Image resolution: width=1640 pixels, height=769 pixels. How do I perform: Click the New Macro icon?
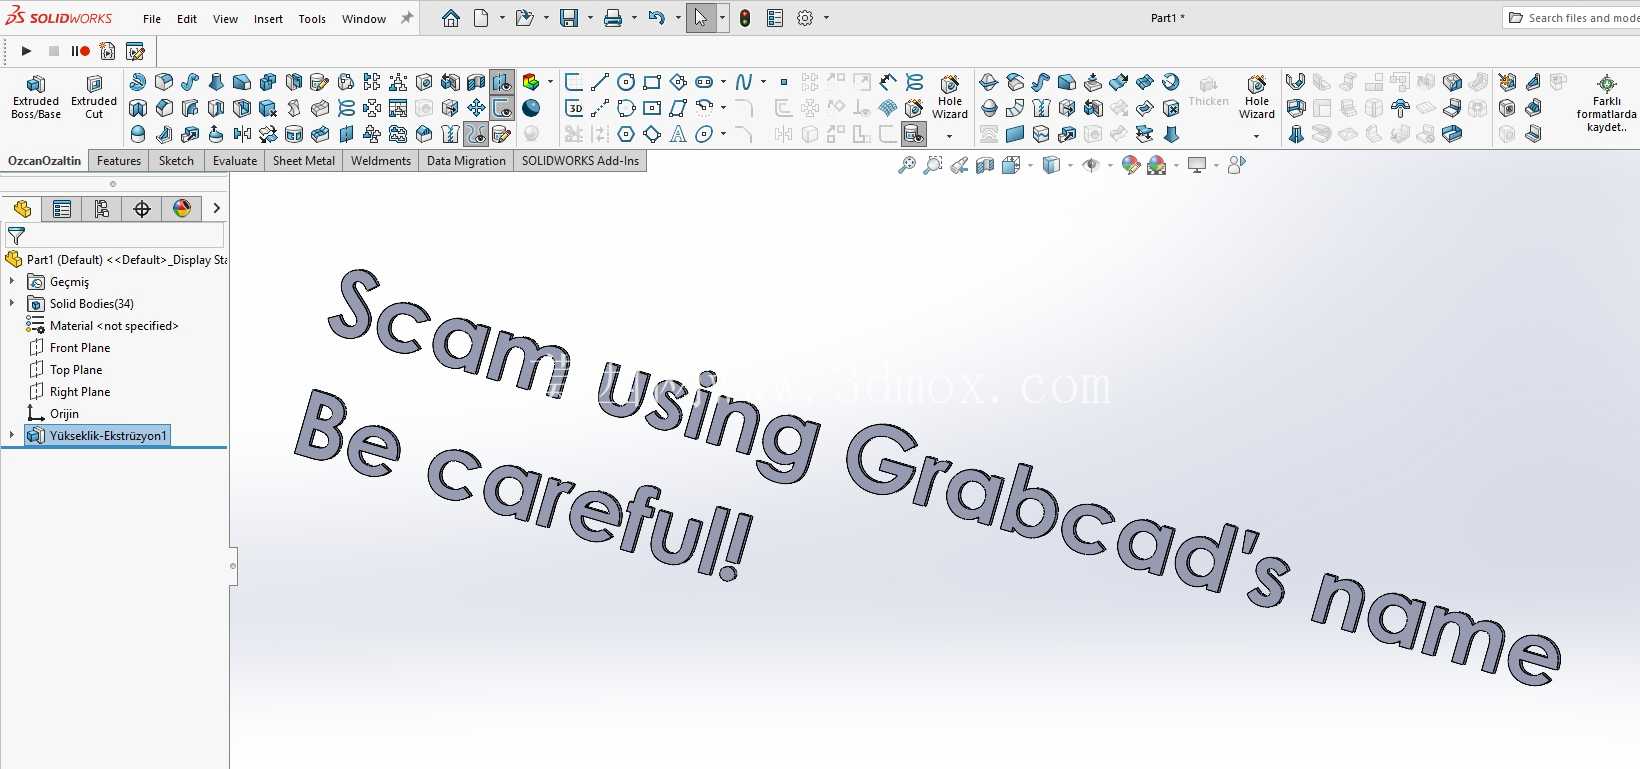[108, 51]
